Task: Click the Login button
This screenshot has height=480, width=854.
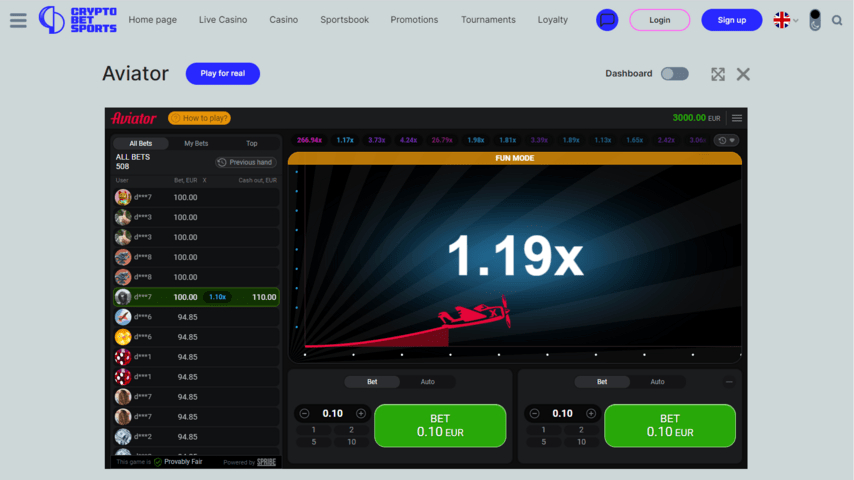Action: (660, 20)
